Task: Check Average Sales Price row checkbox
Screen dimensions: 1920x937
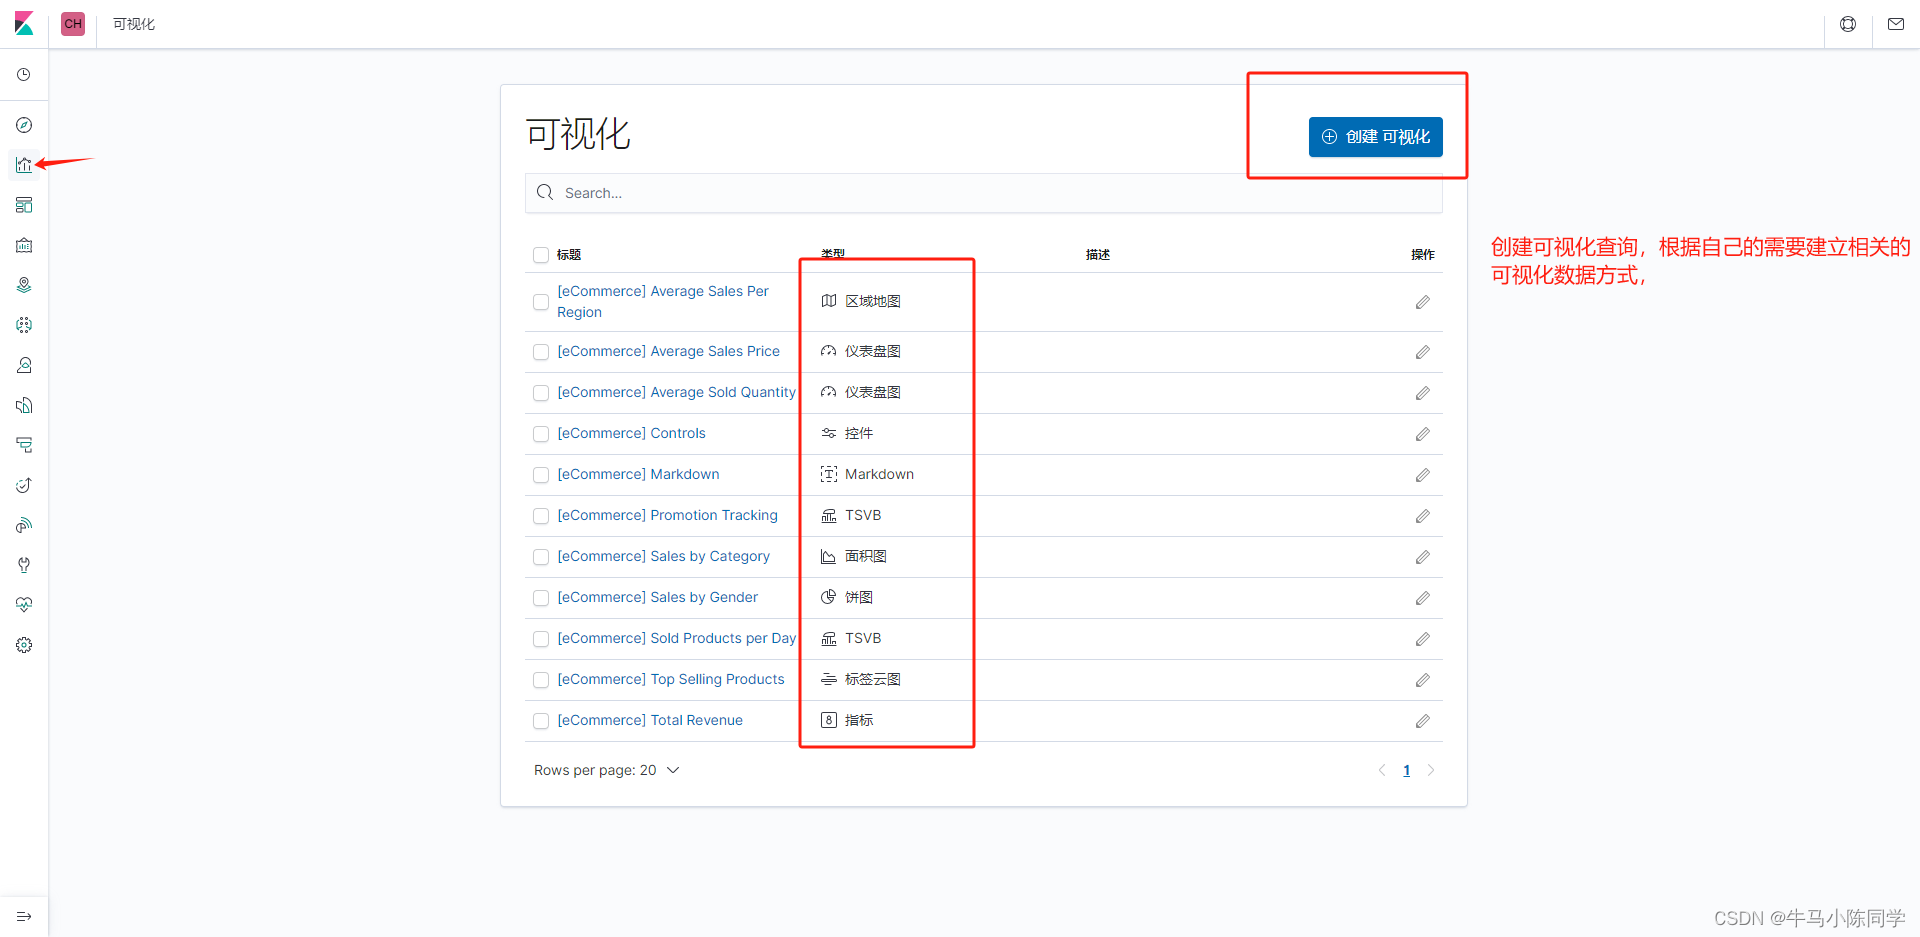Action: (541, 352)
